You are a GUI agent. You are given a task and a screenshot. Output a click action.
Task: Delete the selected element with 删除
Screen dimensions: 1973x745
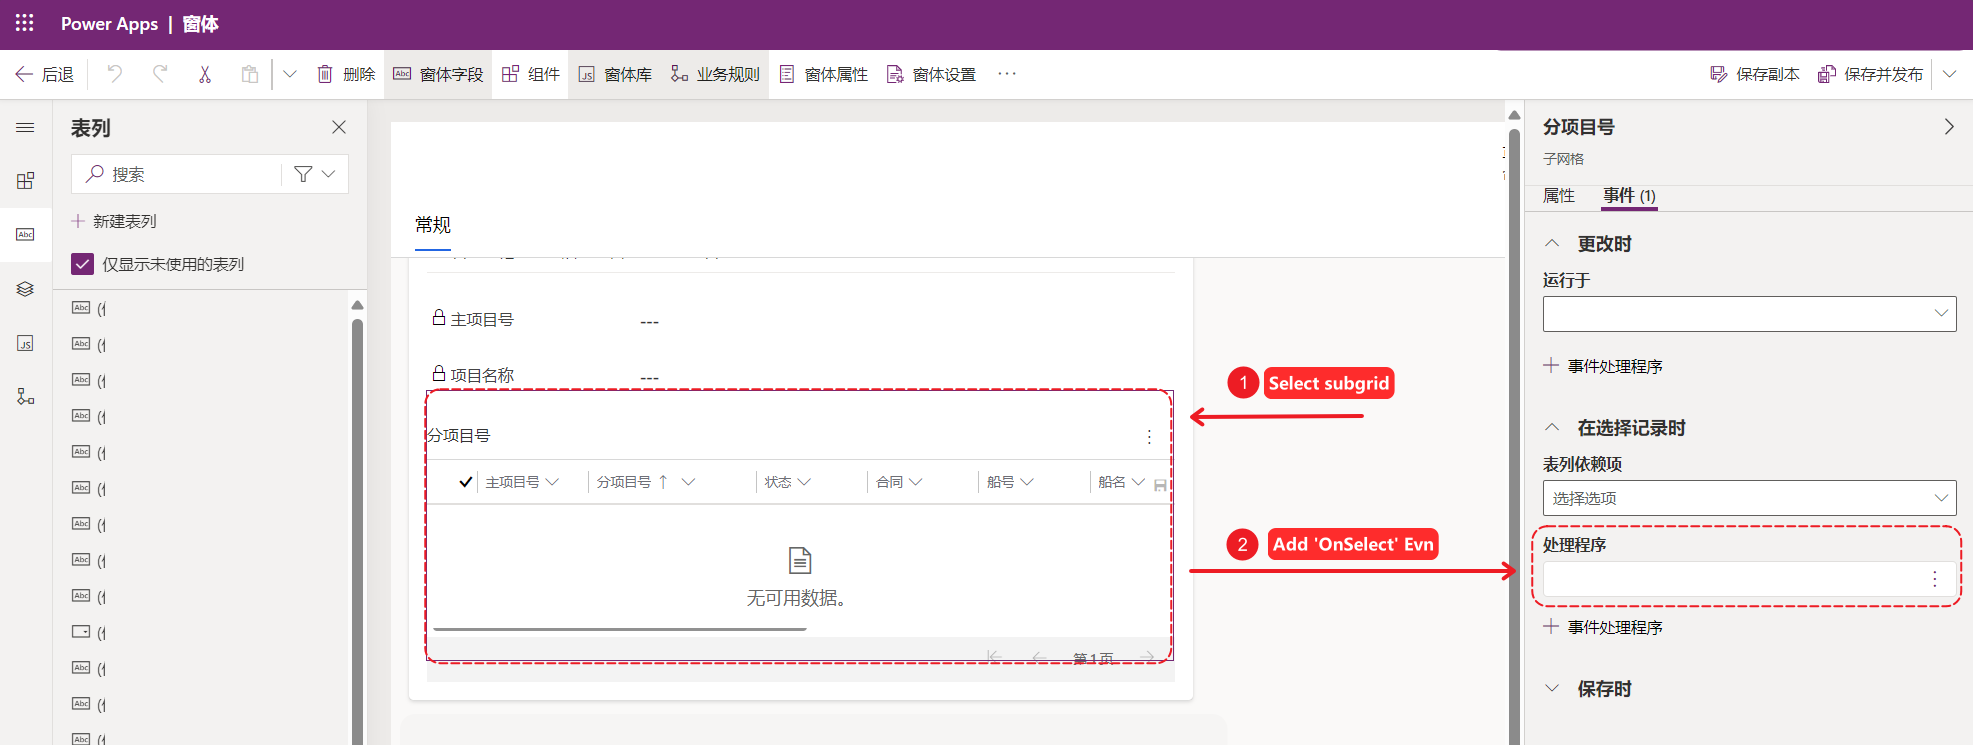coord(346,74)
